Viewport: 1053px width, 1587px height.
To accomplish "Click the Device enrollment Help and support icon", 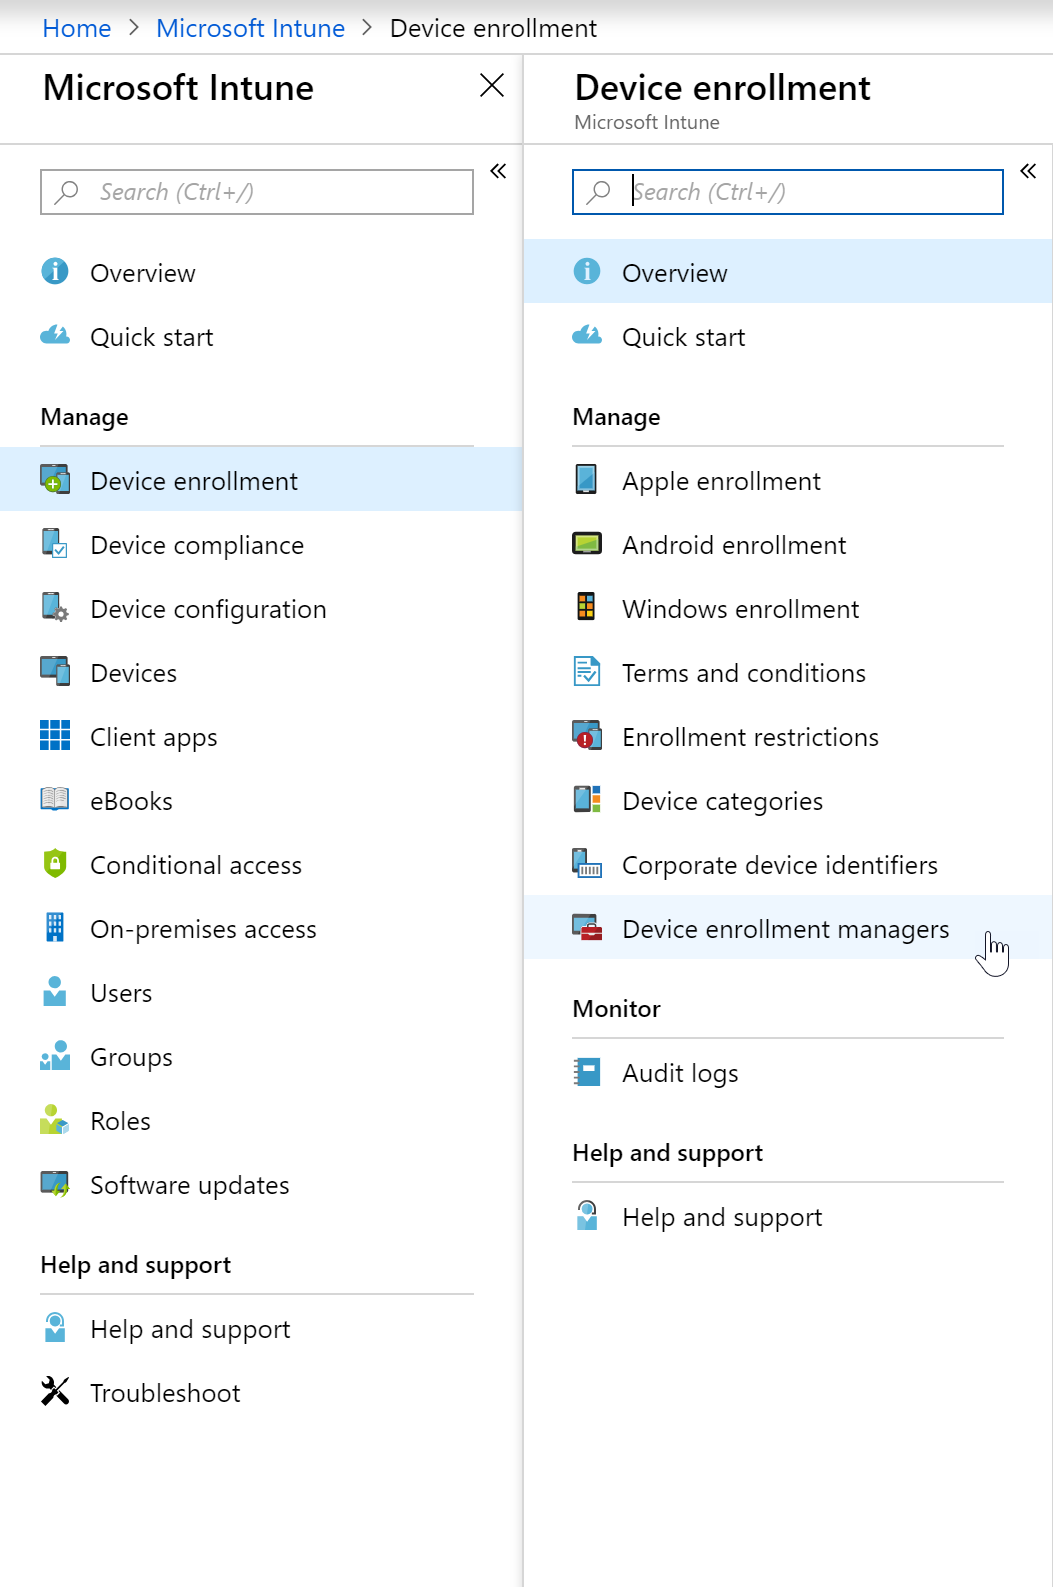I will point(587,1215).
